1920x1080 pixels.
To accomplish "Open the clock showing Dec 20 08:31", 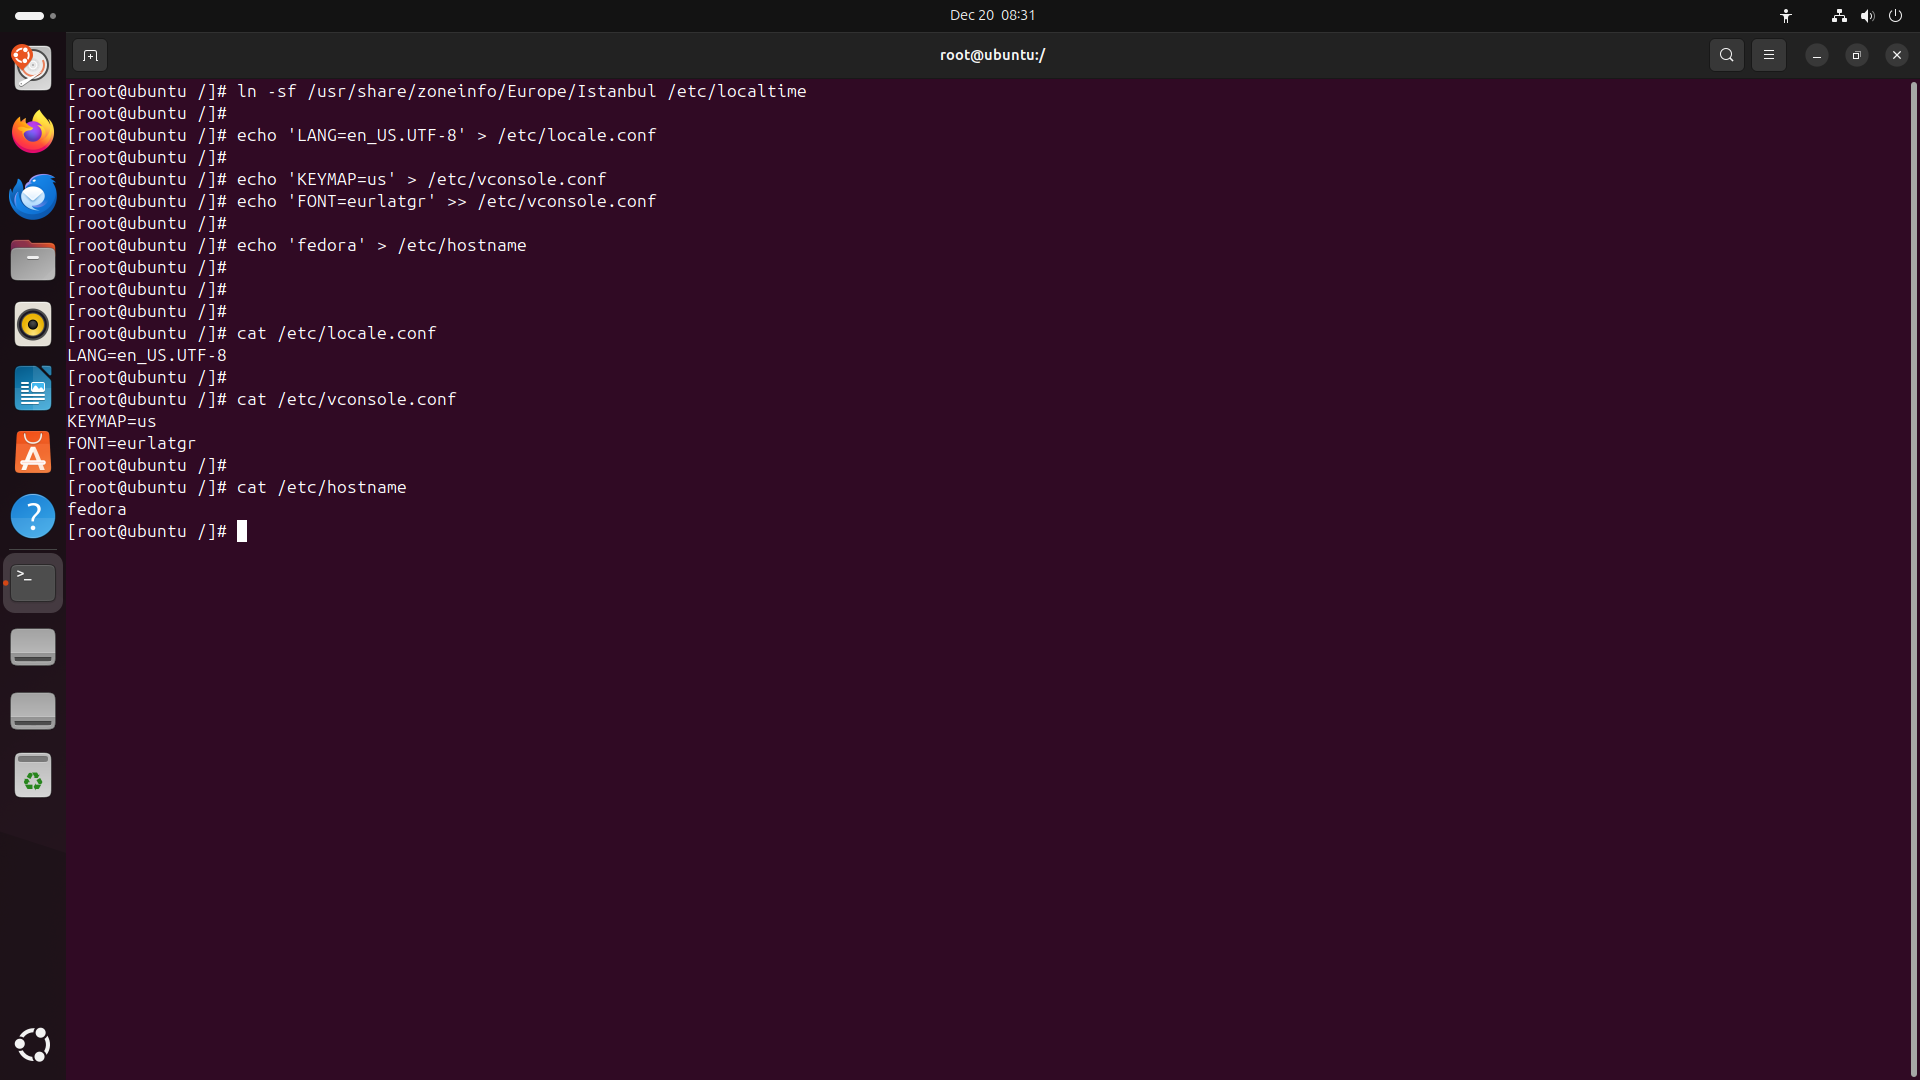I will tap(992, 15).
